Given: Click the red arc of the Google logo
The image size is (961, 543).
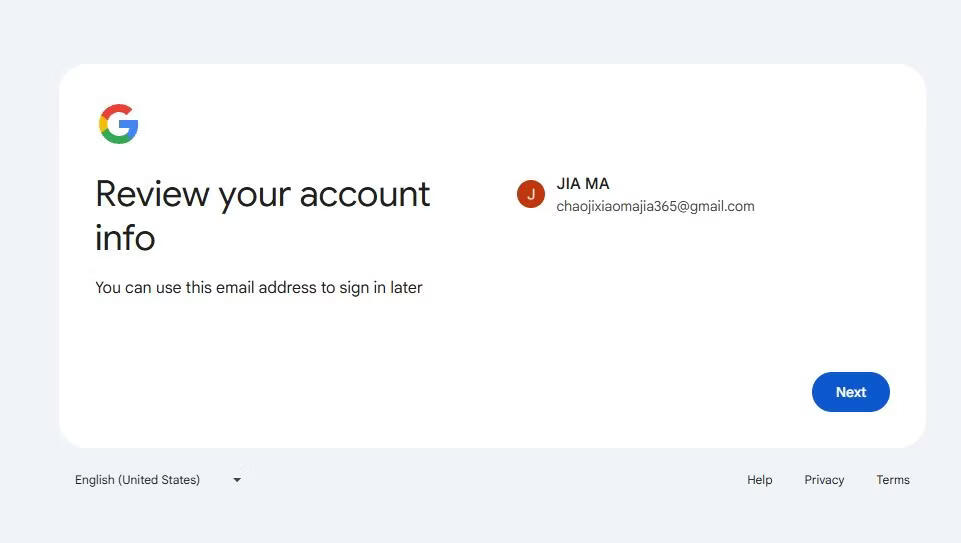Looking at the screenshot, I should tap(115, 108).
